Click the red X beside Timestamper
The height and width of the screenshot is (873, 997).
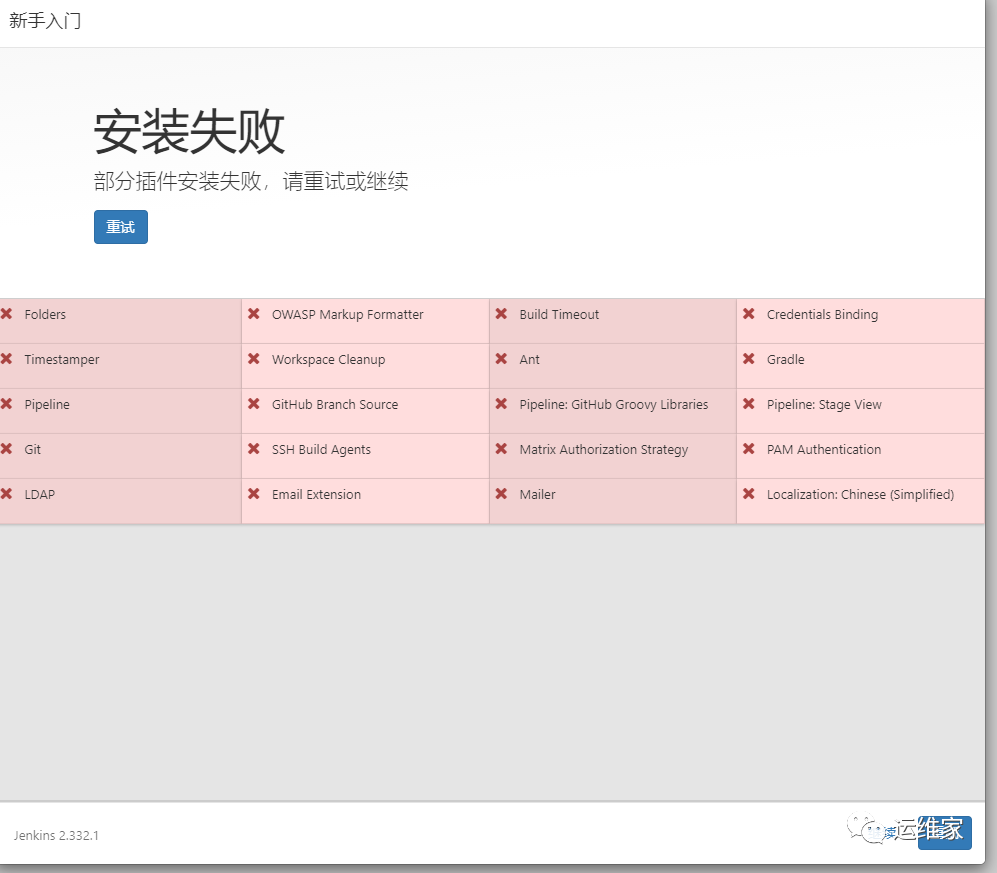[9, 359]
